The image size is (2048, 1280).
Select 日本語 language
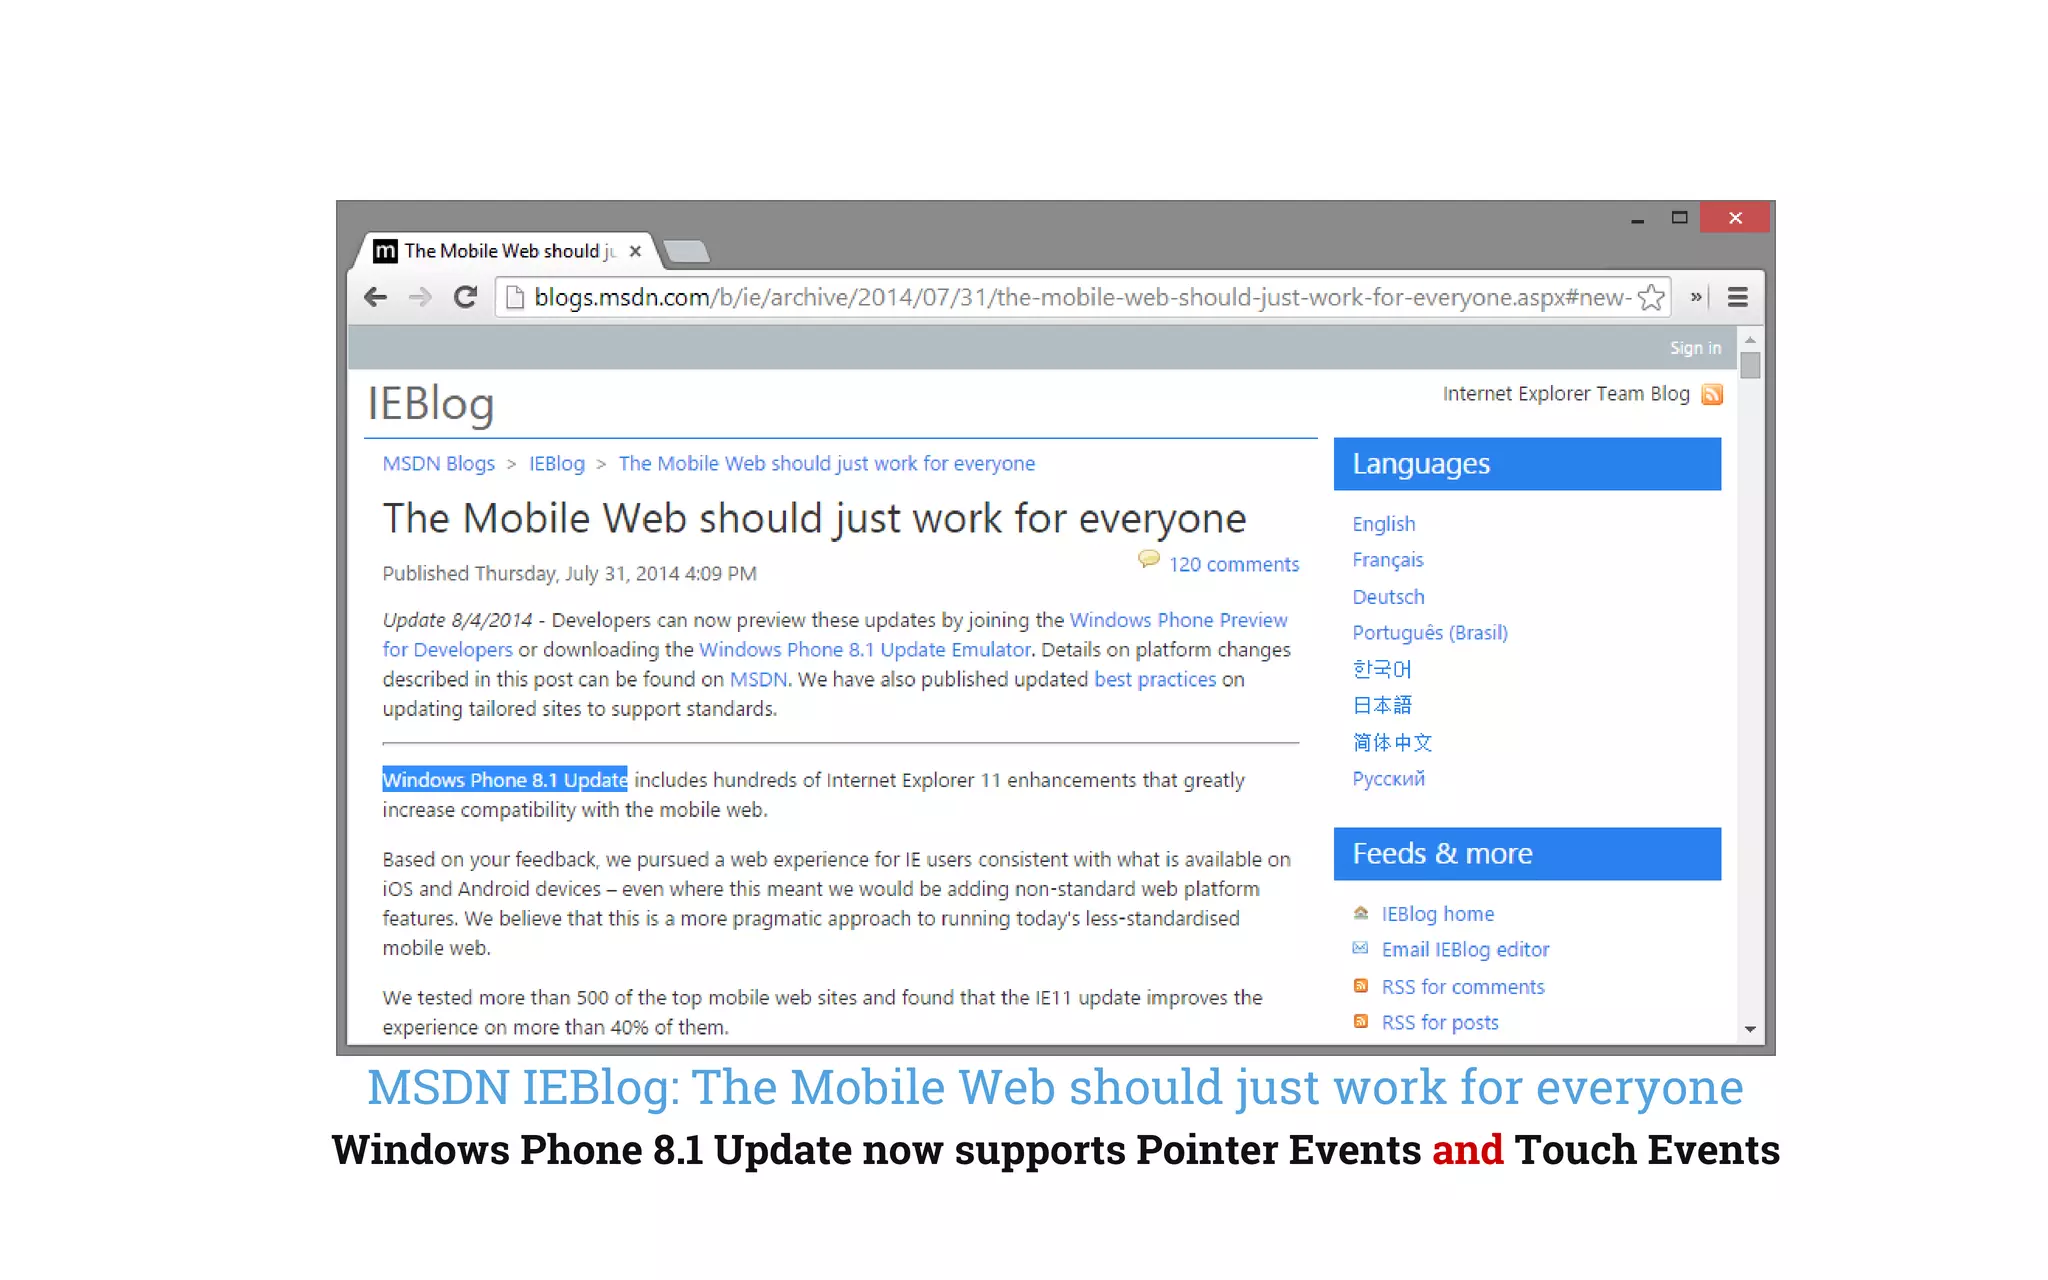(1382, 705)
